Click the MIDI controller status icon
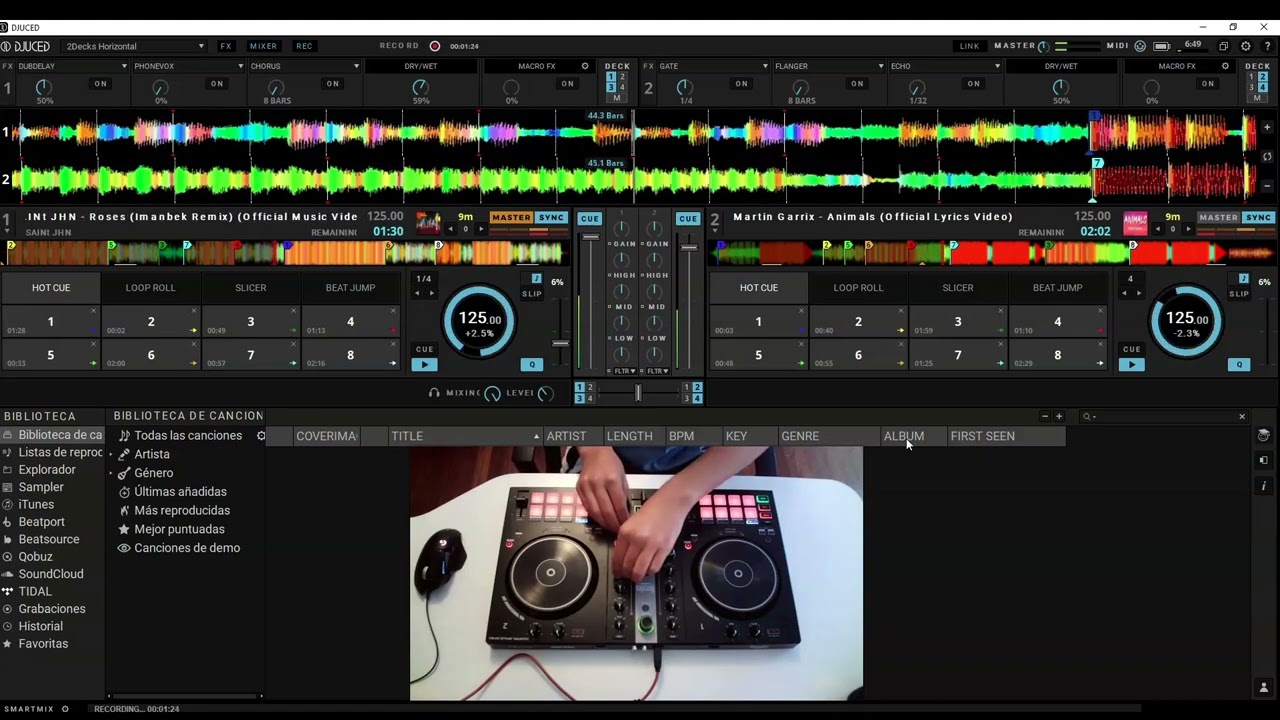This screenshot has width=1280, height=720. point(1140,46)
